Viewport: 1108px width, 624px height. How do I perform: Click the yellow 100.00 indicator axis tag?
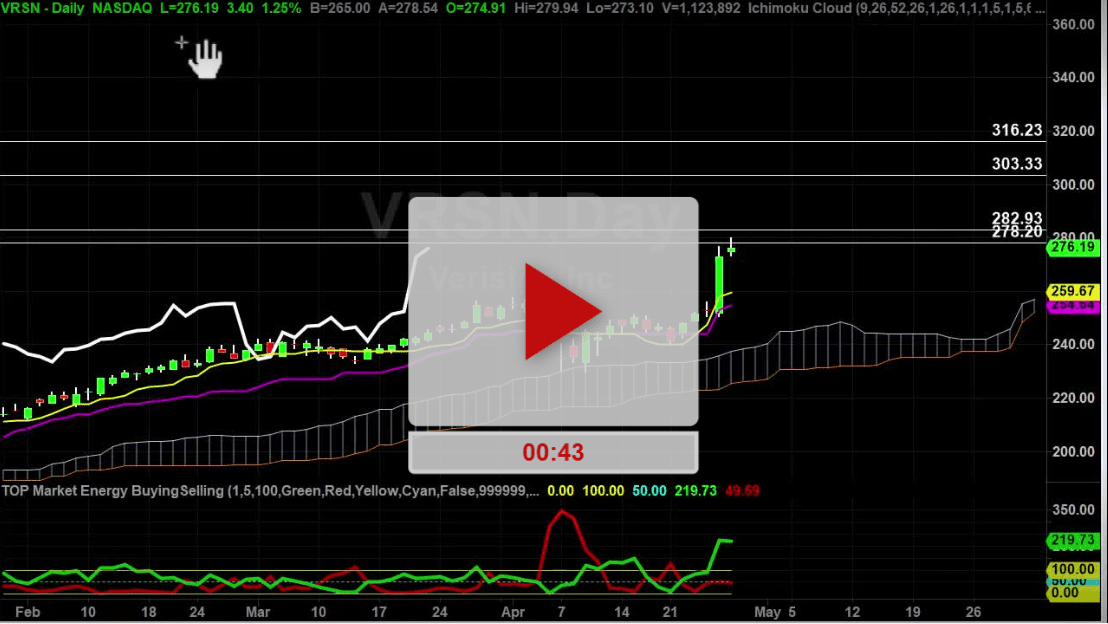click(x=1072, y=570)
